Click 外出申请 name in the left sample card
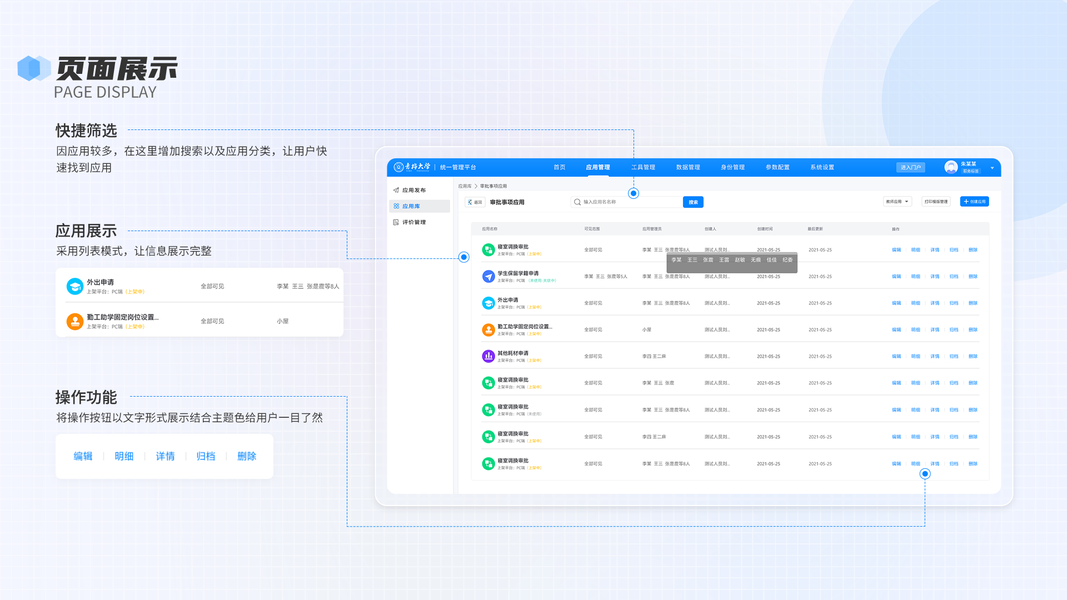This screenshot has width=1067, height=600. coord(100,282)
